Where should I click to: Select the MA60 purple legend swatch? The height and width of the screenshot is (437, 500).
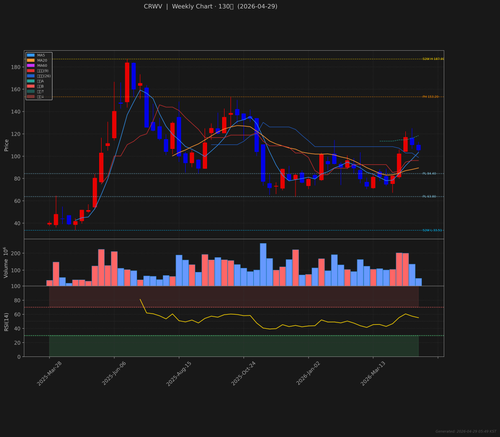31,66
